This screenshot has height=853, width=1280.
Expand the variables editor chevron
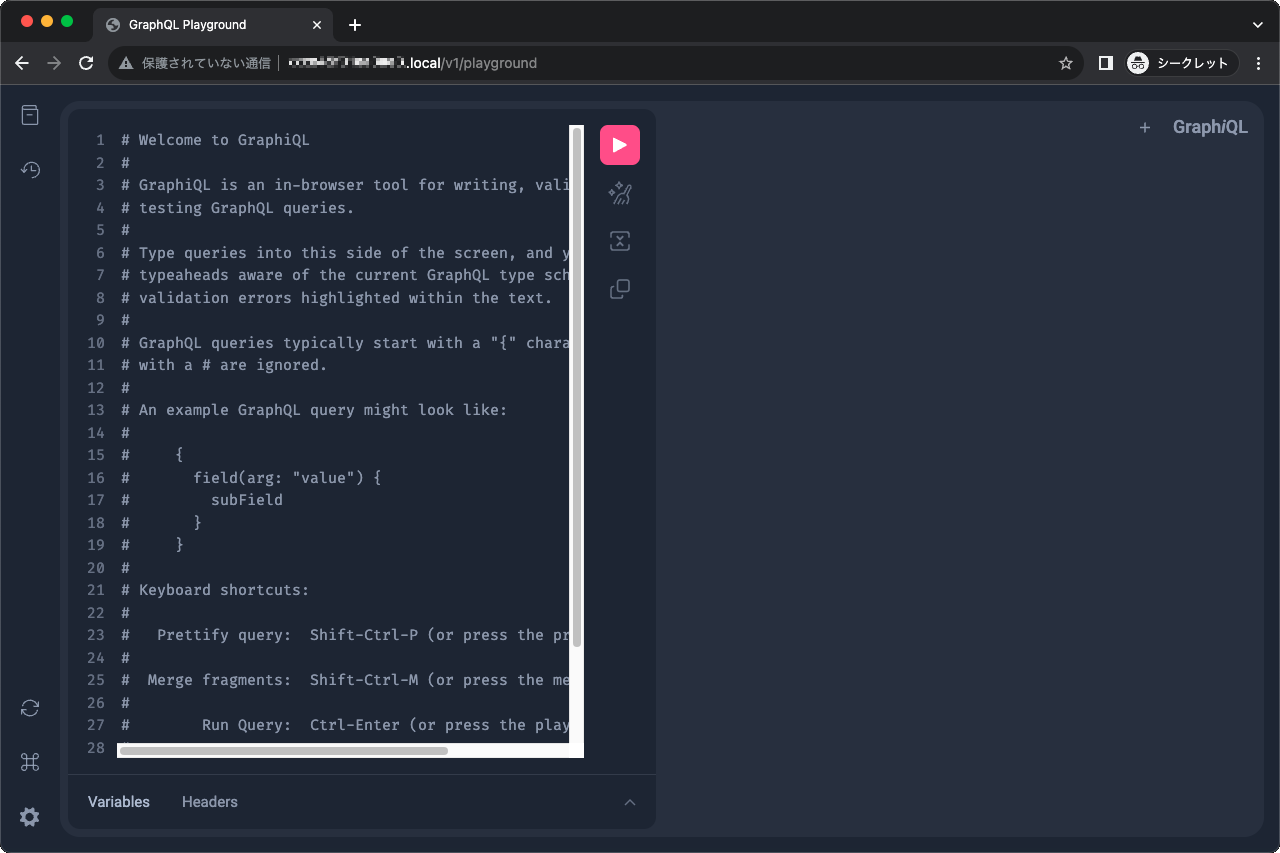click(630, 802)
